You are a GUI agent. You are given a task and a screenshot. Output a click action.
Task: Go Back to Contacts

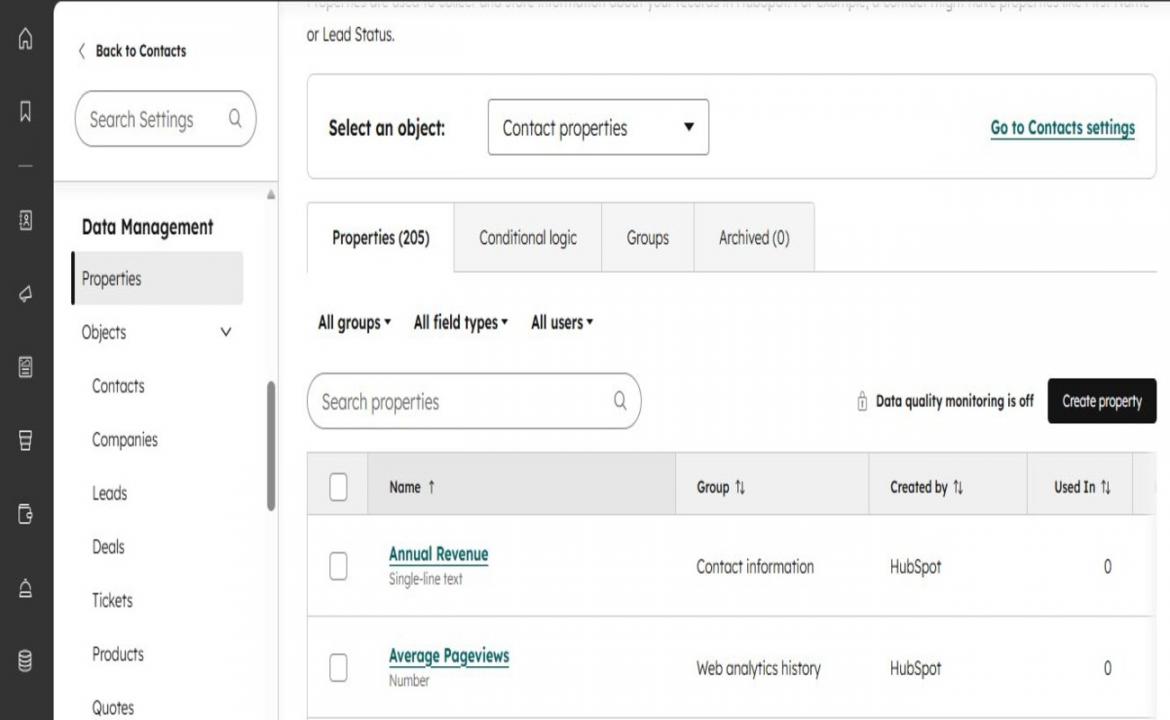pos(141,51)
